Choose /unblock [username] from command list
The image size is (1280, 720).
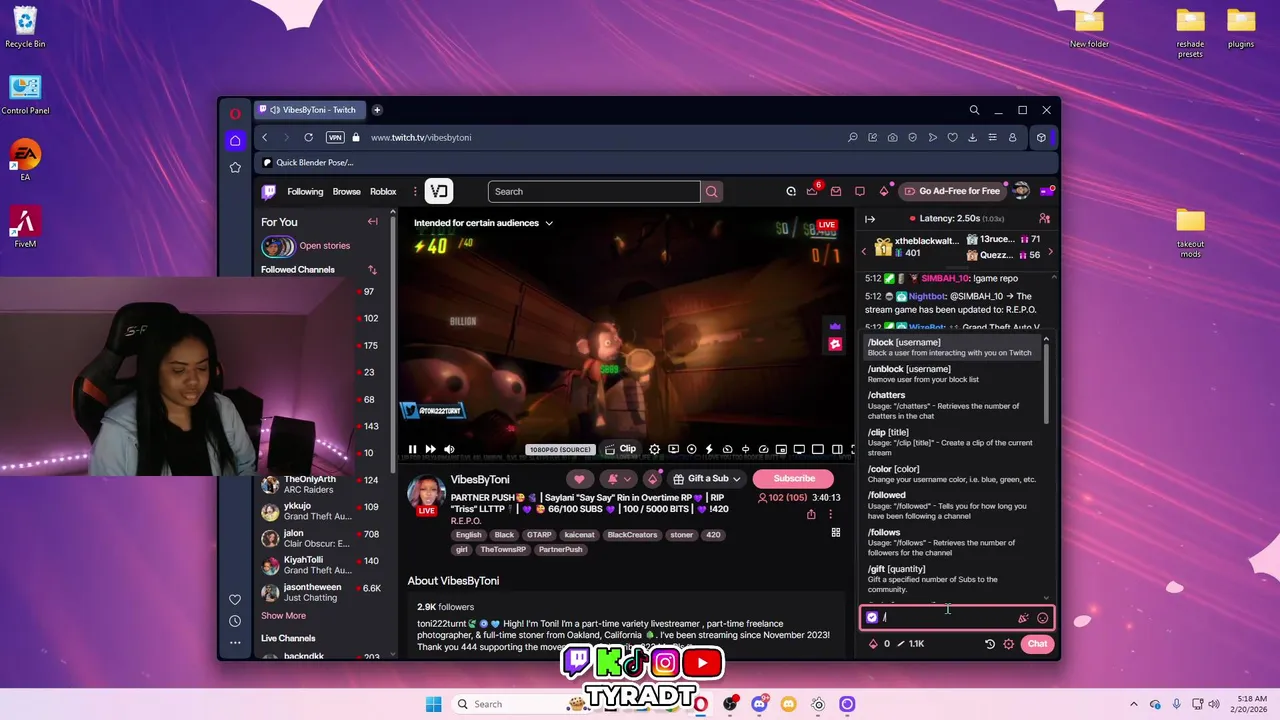coord(952,374)
